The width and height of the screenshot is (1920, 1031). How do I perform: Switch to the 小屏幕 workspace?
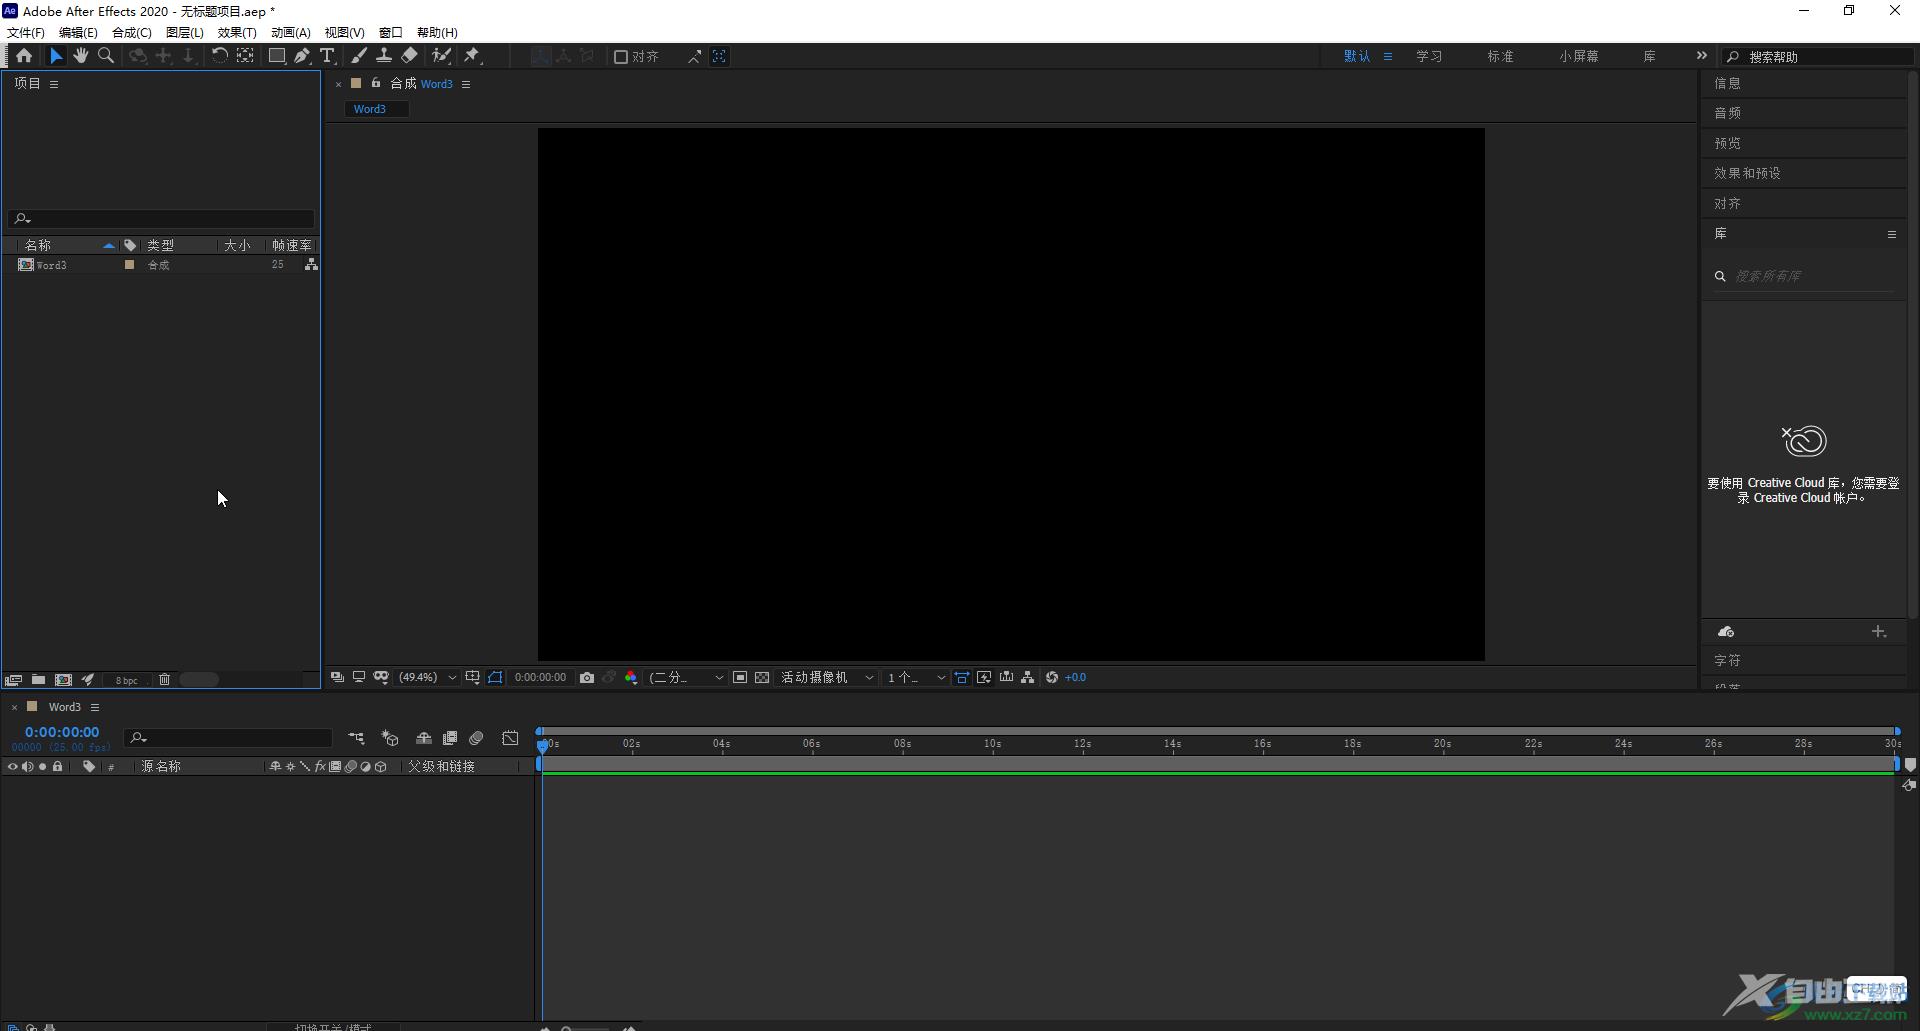coord(1578,57)
